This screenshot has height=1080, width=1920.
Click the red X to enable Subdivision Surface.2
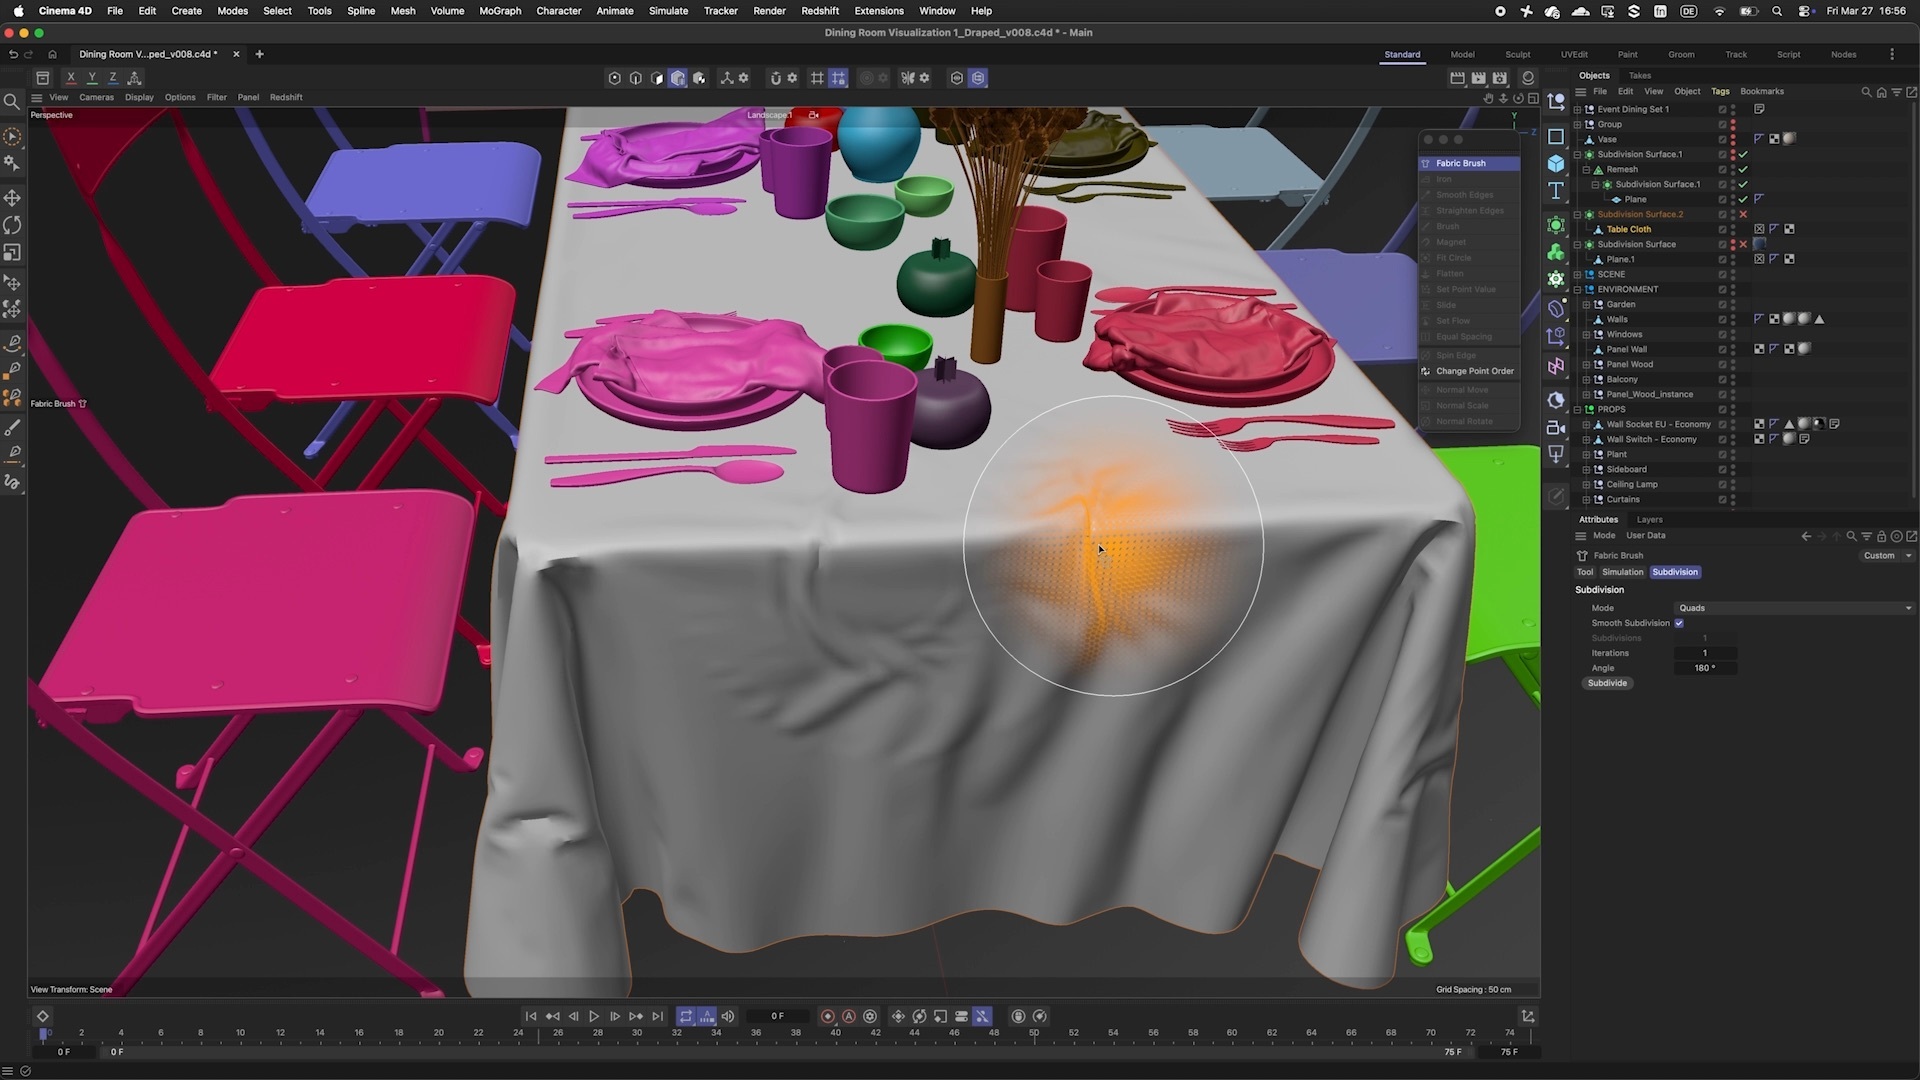point(1742,214)
